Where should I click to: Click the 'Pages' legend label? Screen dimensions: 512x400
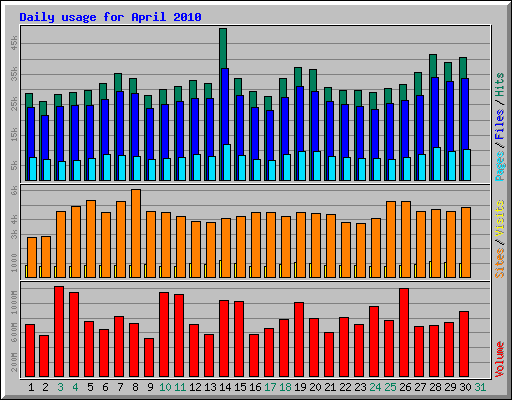tap(499, 166)
